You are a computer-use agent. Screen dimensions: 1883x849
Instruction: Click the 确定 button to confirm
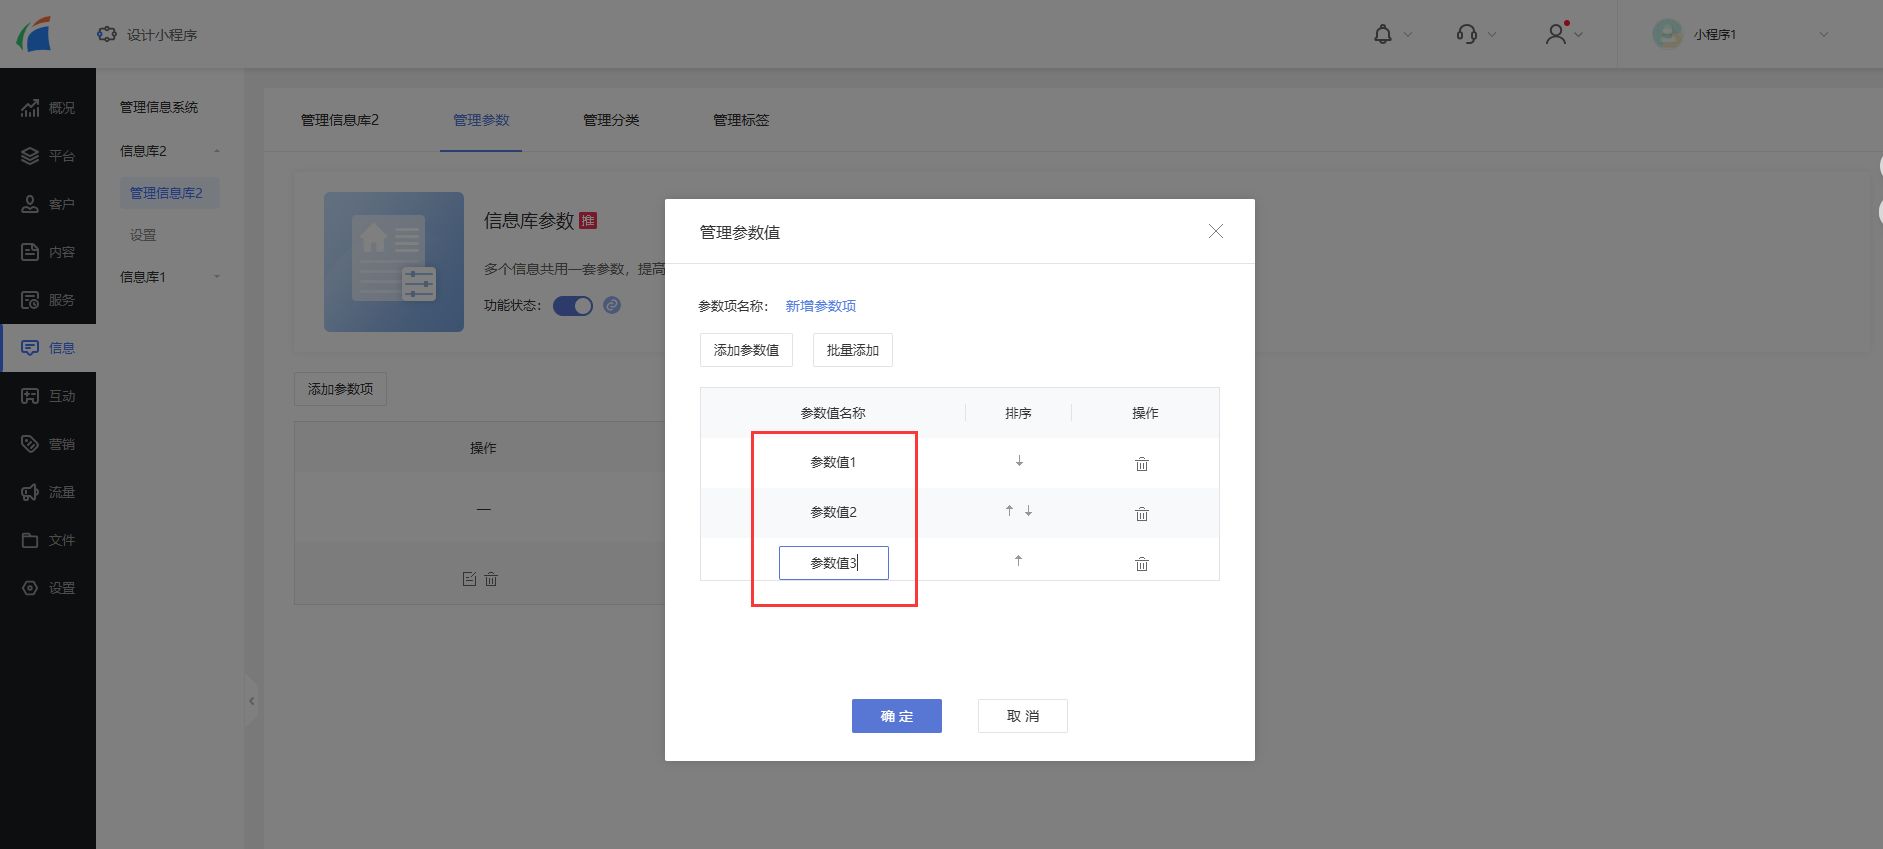896,716
